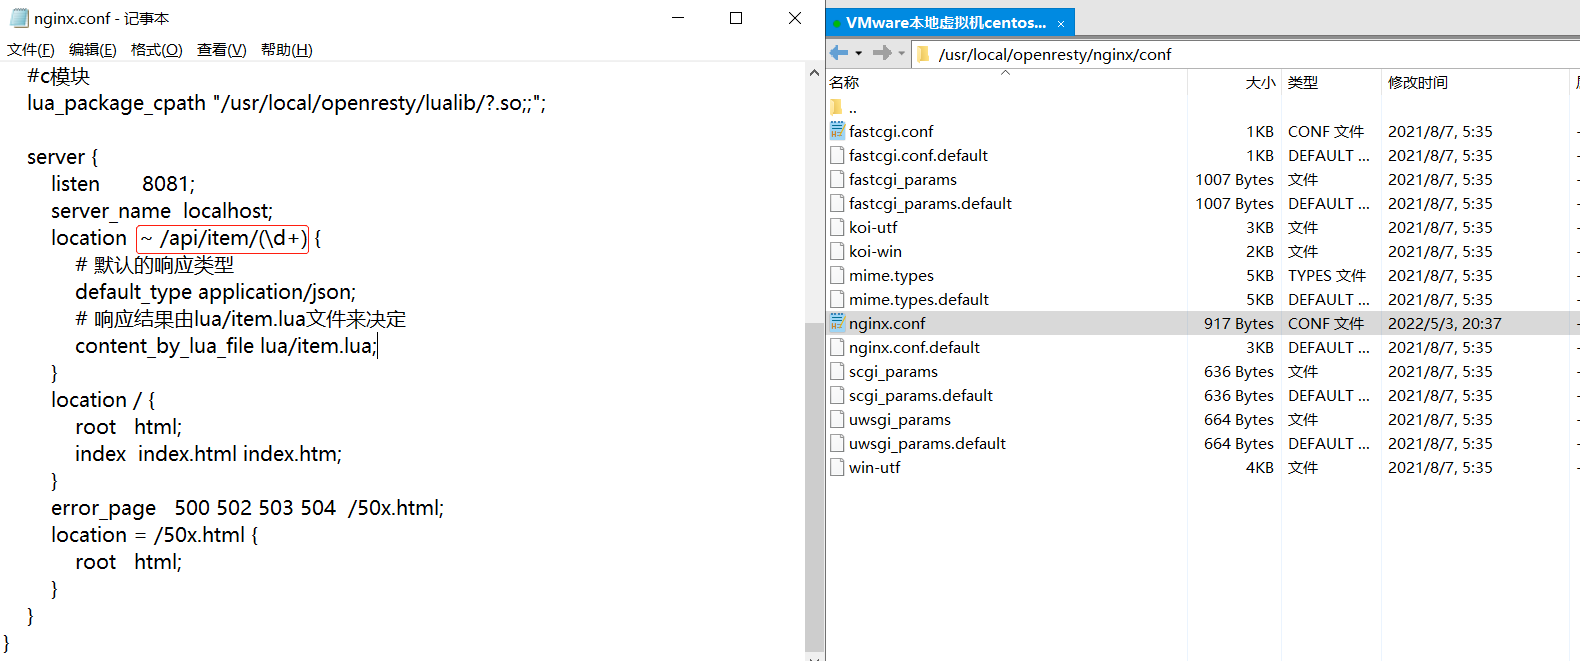Select the fastcgi_params file icon
Image resolution: width=1580 pixels, height=661 pixels.
point(837,179)
